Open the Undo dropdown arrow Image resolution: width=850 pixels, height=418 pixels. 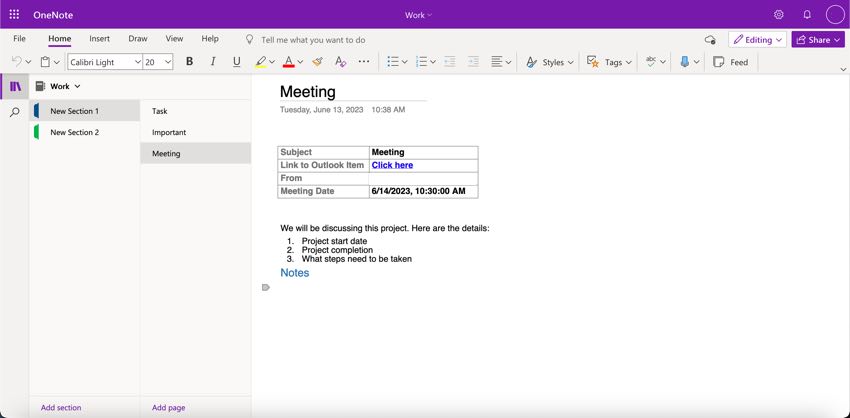click(28, 62)
